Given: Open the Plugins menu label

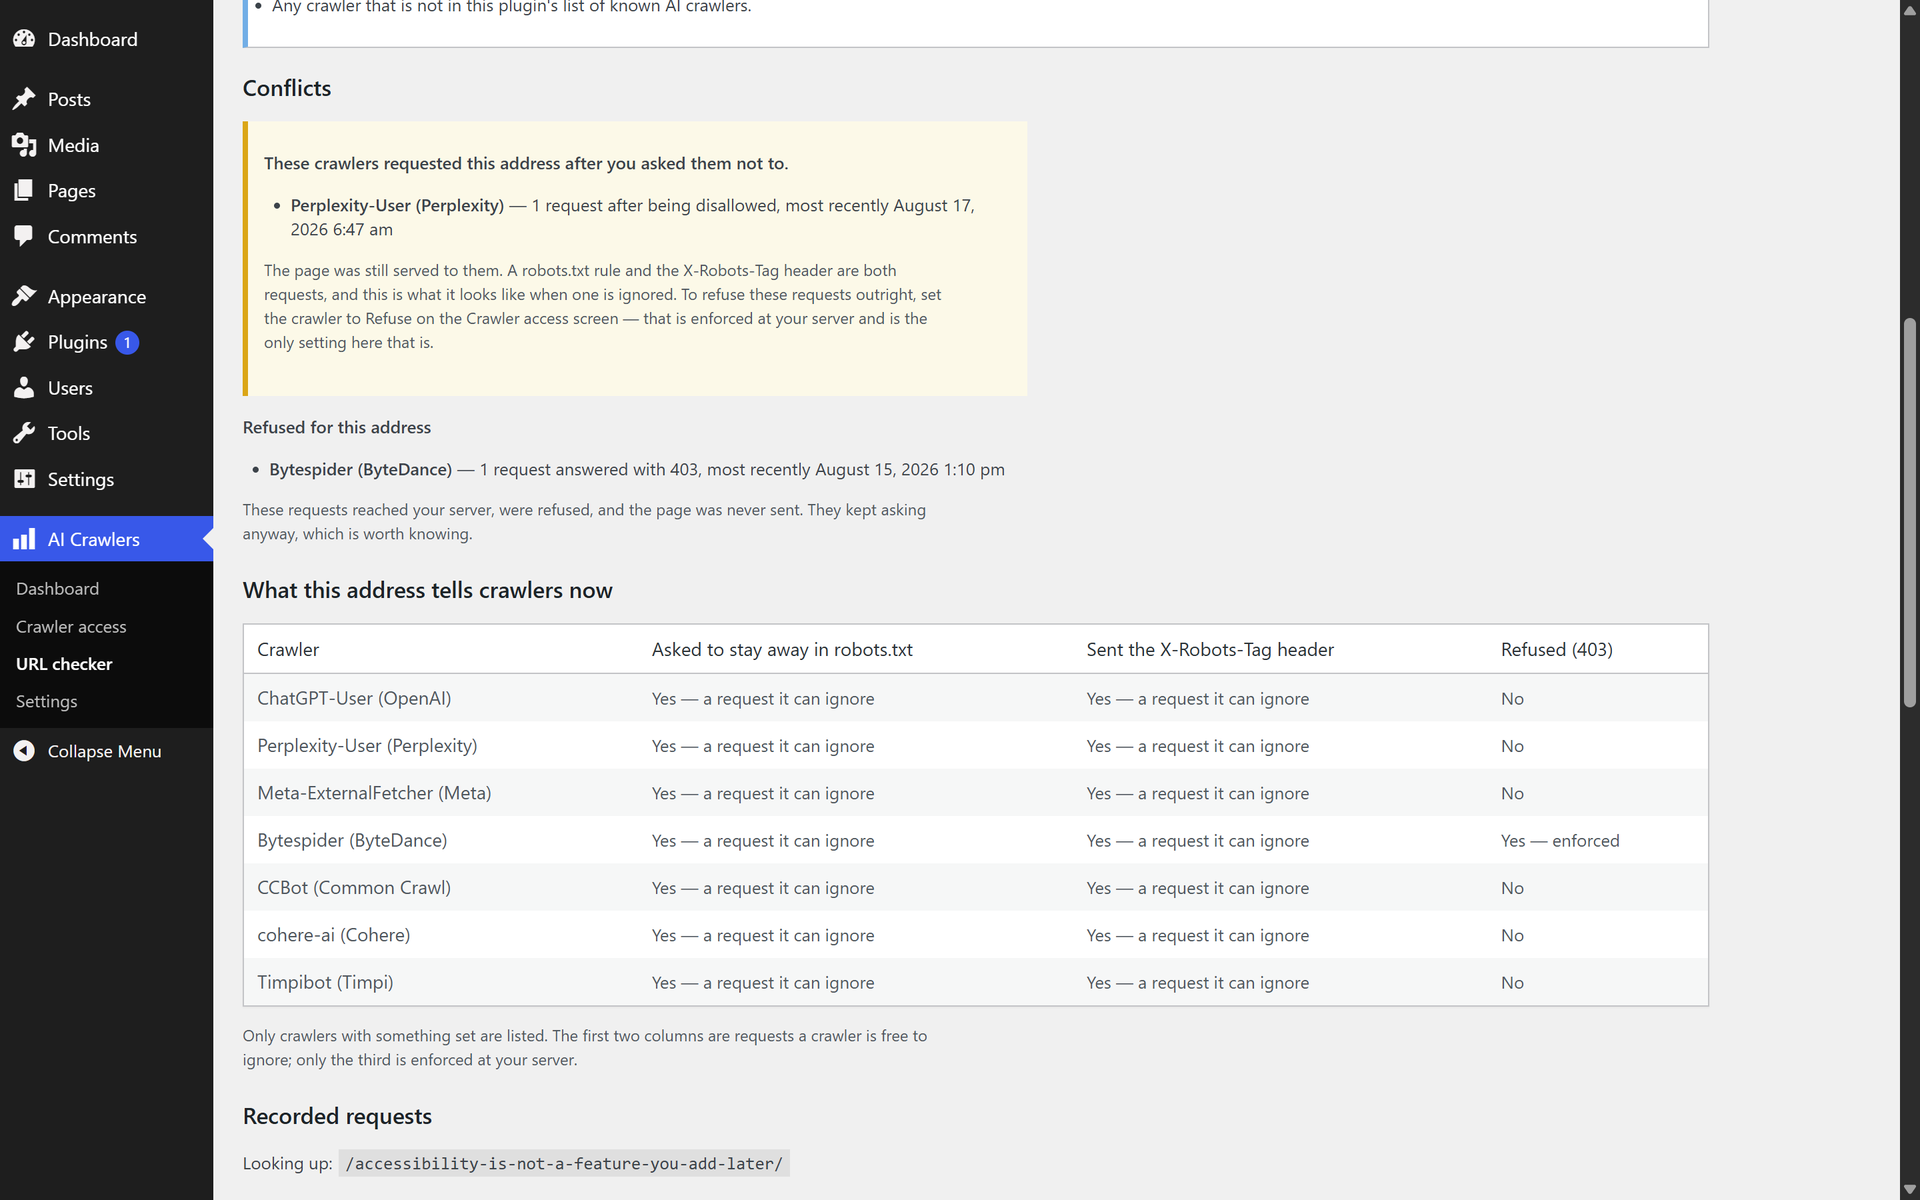Looking at the screenshot, I should pyautogui.click(x=77, y=342).
